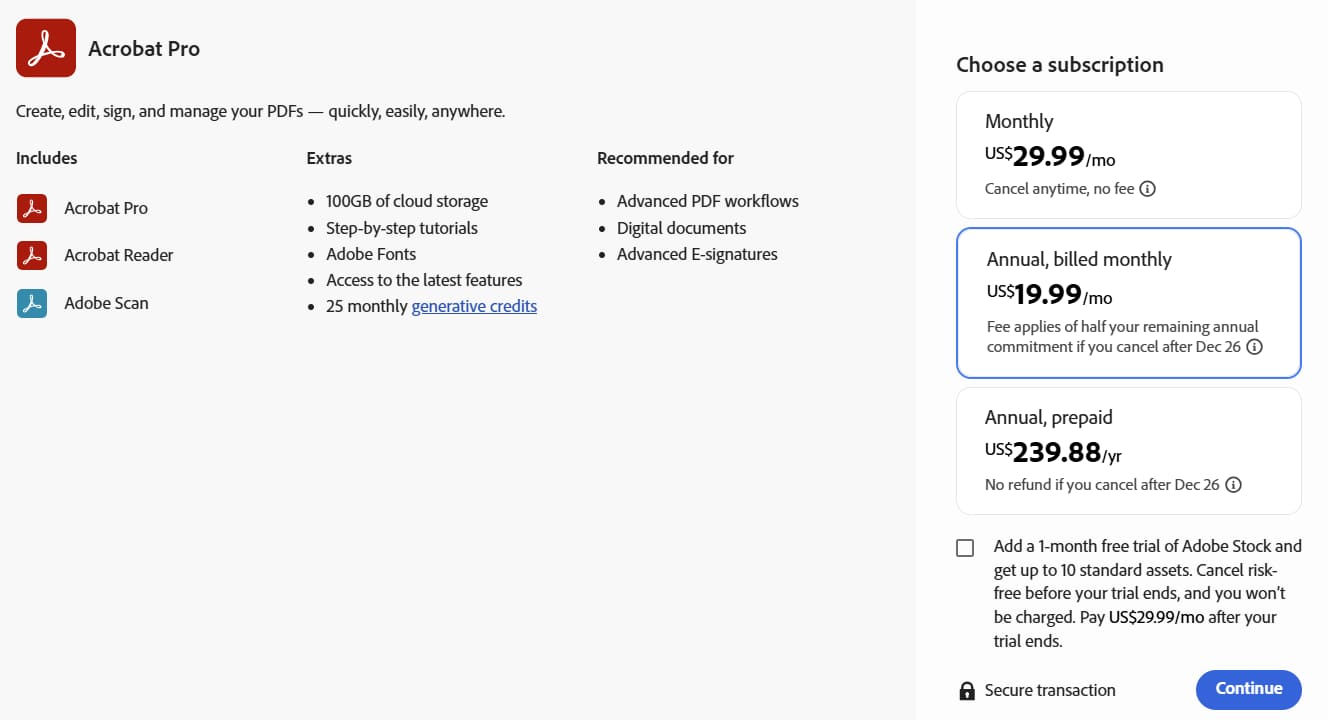Click info icon beside annual commitment fee
The height and width of the screenshot is (720, 1328).
tap(1254, 347)
